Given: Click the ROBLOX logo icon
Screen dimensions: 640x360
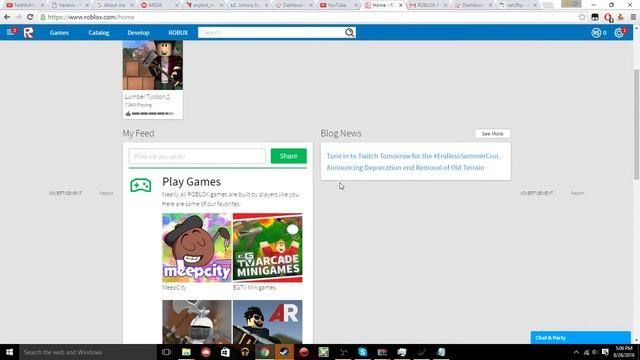Looking at the screenshot, I should click(28, 33).
